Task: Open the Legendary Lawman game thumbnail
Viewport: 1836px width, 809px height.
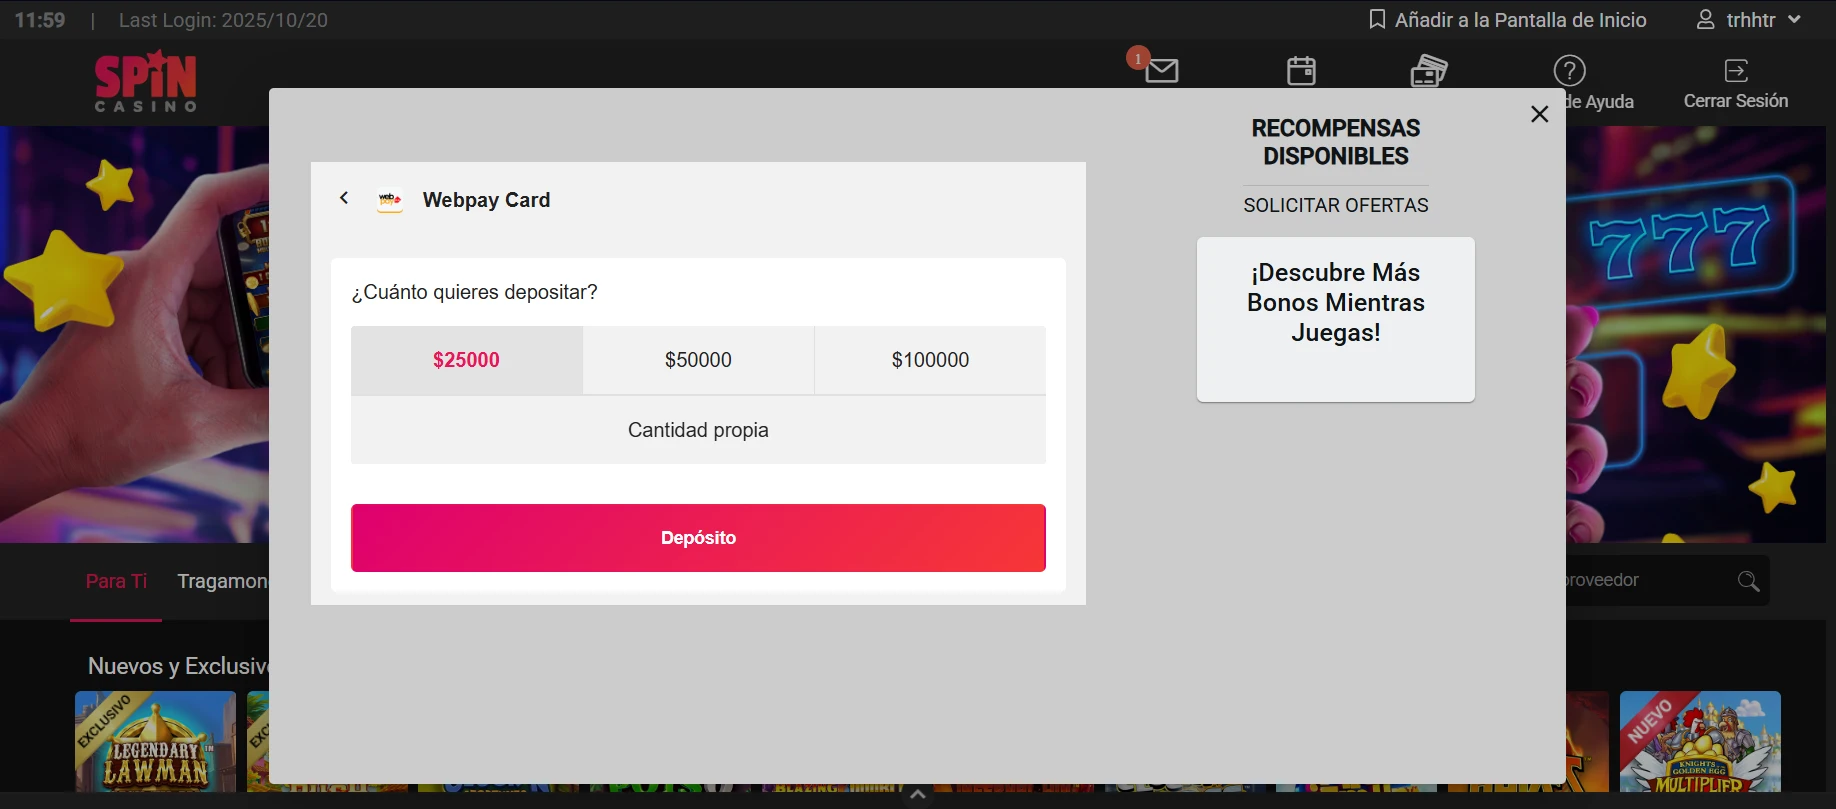Action: coord(155,741)
